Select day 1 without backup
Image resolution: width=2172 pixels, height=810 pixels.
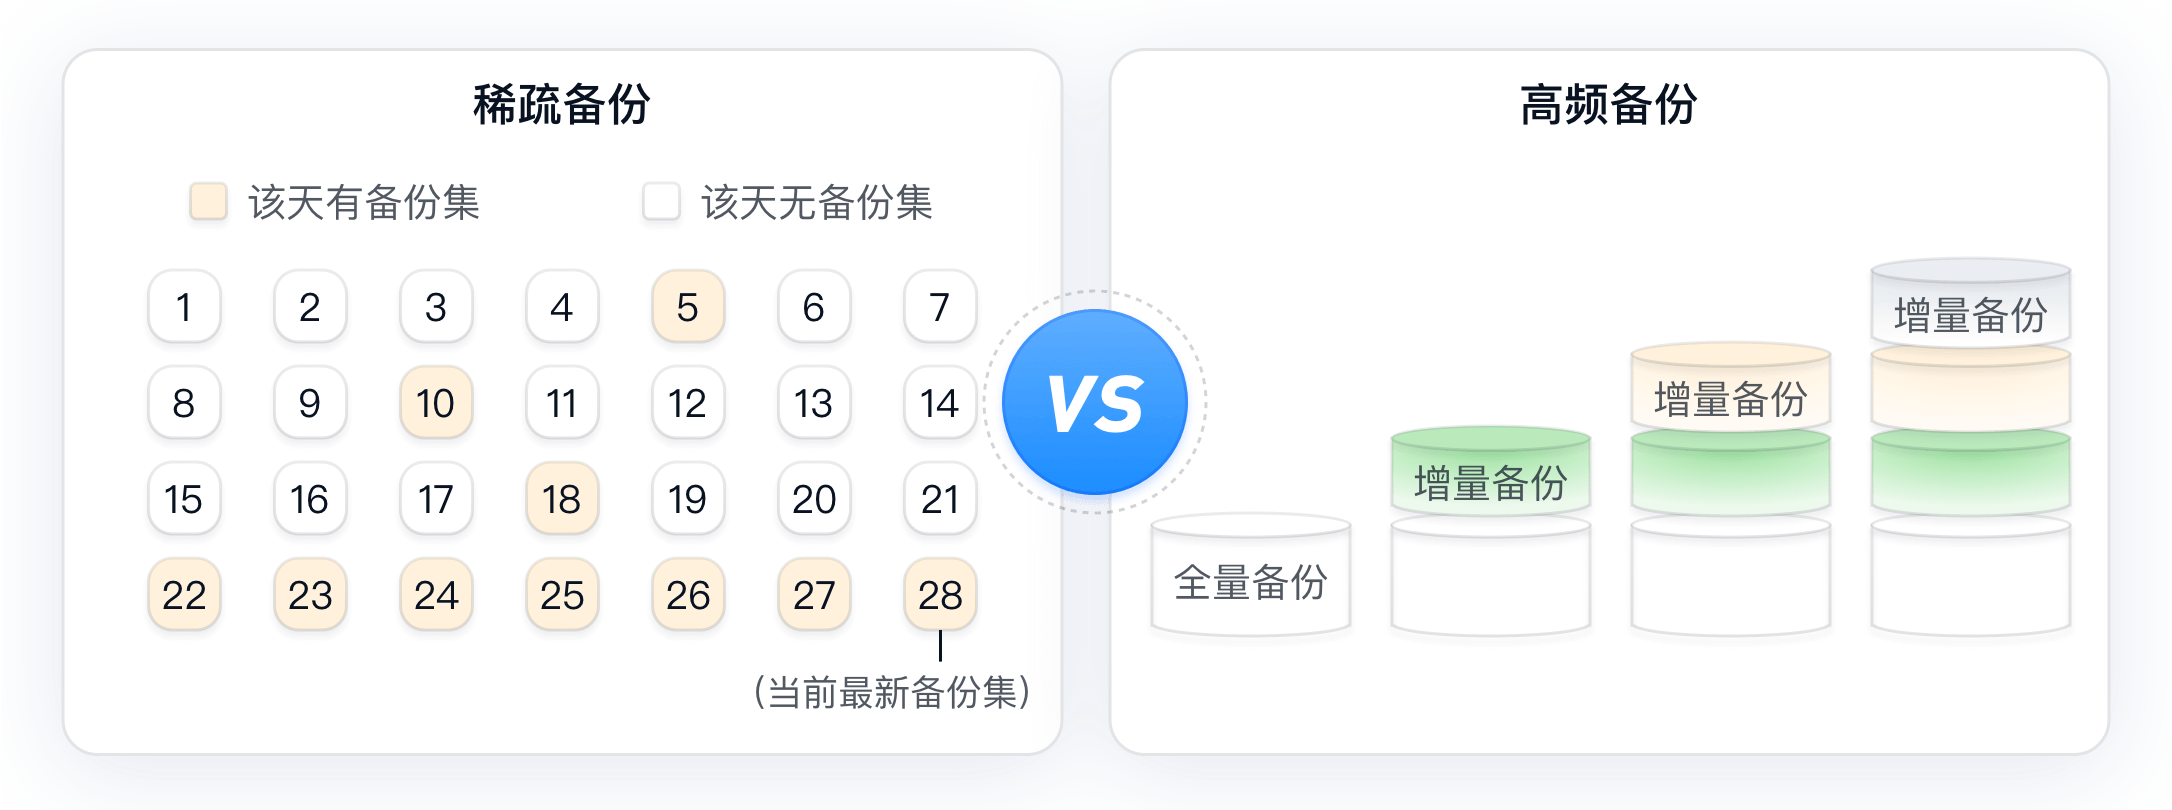[184, 306]
